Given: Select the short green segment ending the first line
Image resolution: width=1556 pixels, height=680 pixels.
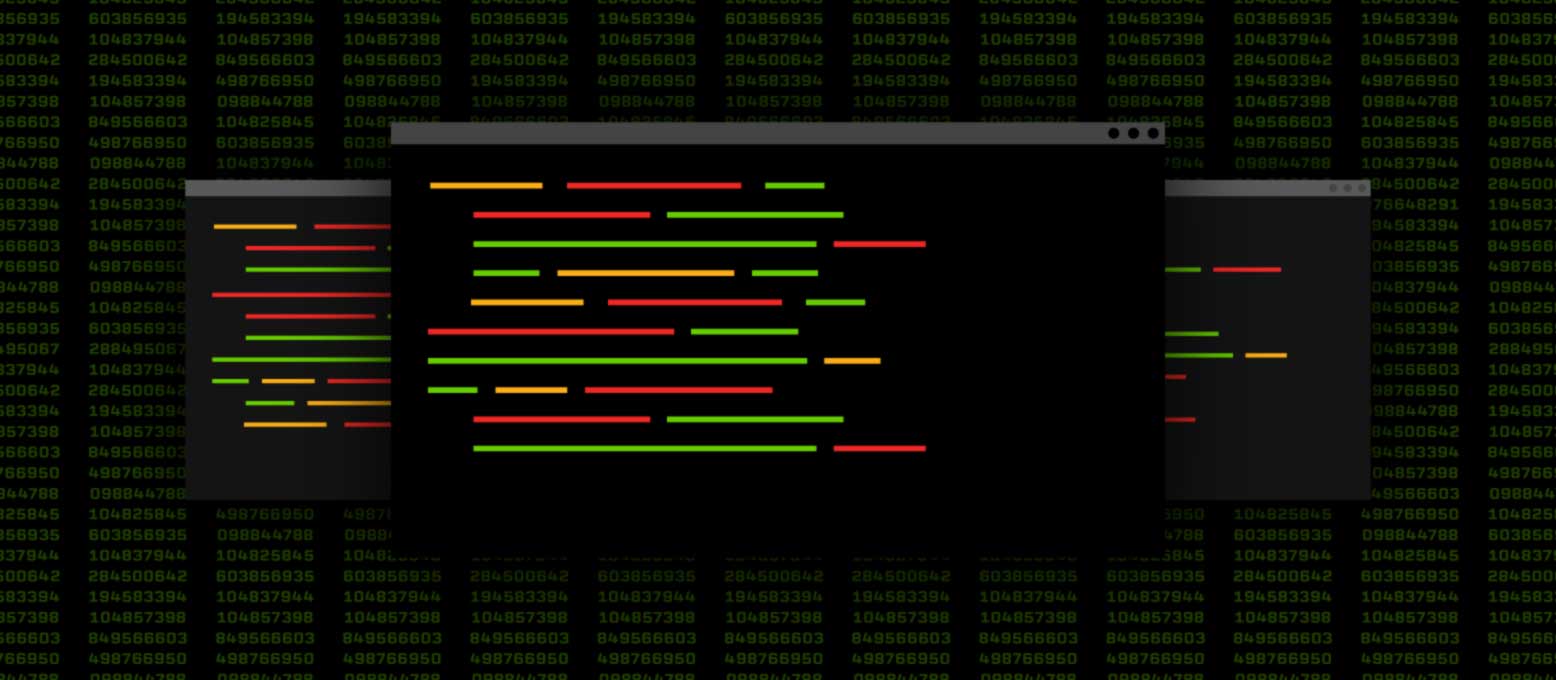Looking at the screenshot, I should (x=794, y=186).
